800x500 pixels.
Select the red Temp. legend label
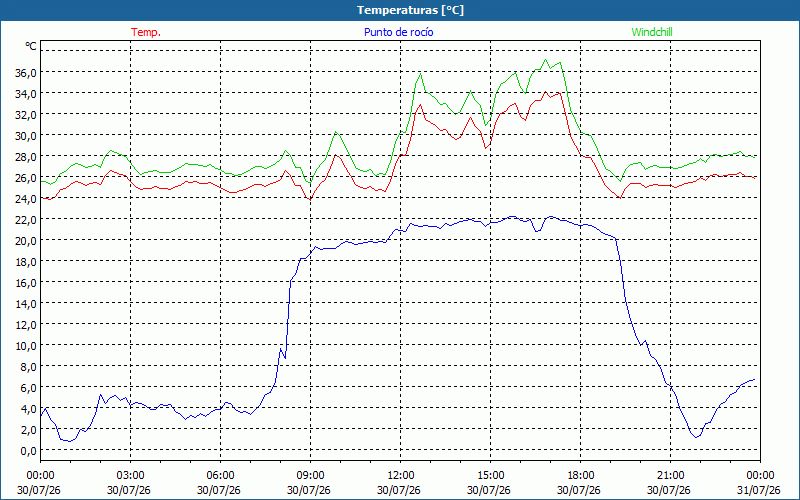click(146, 32)
